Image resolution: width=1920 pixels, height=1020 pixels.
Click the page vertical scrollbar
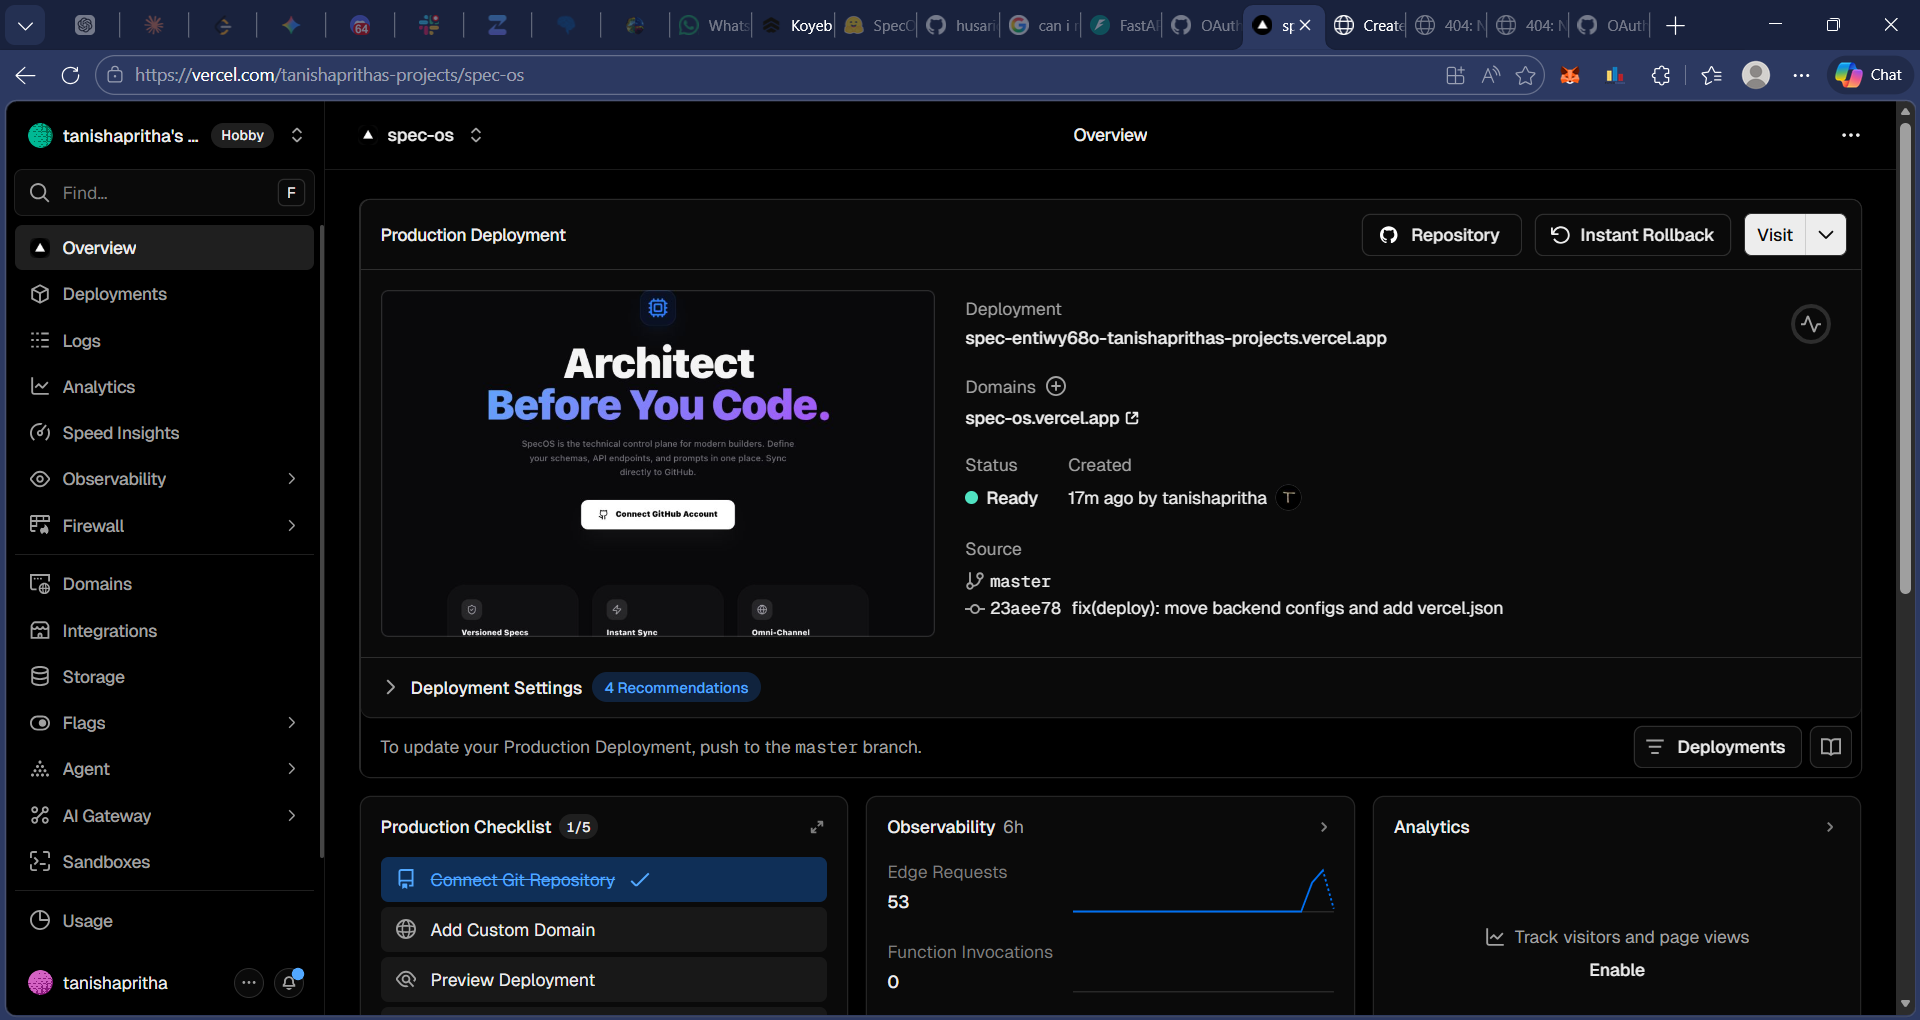(1905, 358)
